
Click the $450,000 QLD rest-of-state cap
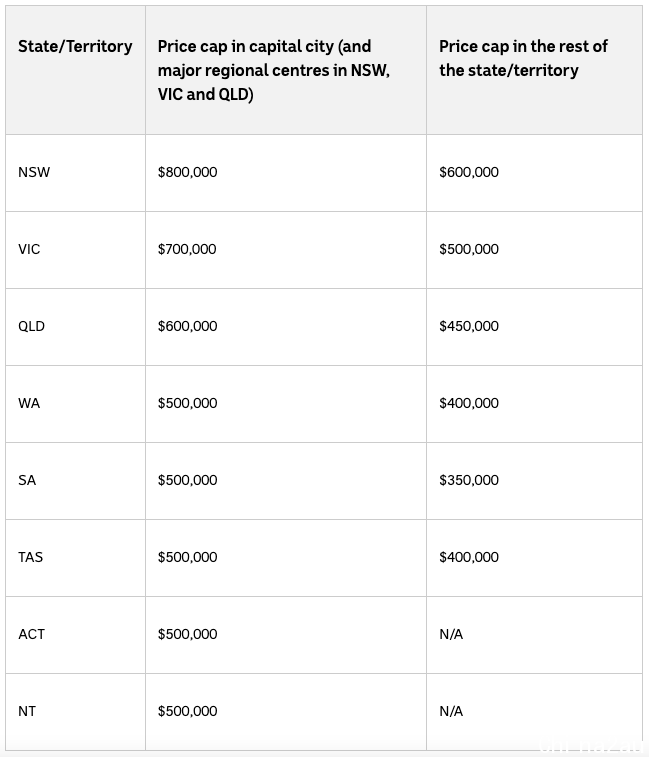click(469, 326)
